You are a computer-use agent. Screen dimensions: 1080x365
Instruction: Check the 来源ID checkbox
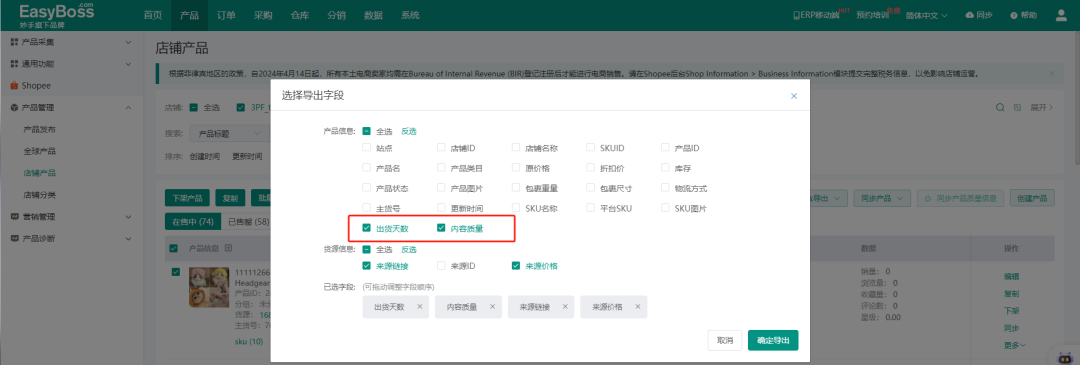coord(442,265)
